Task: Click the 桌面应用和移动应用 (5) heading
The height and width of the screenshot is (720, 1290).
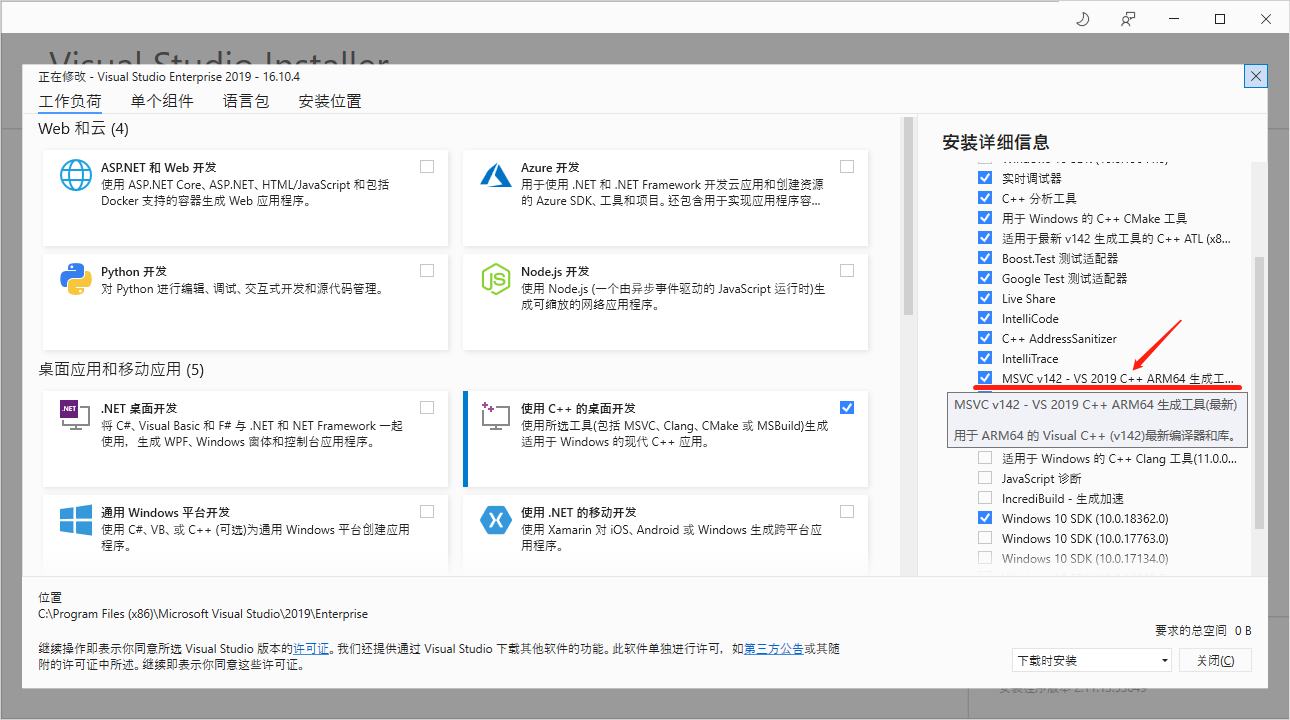Action: (121, 369)
